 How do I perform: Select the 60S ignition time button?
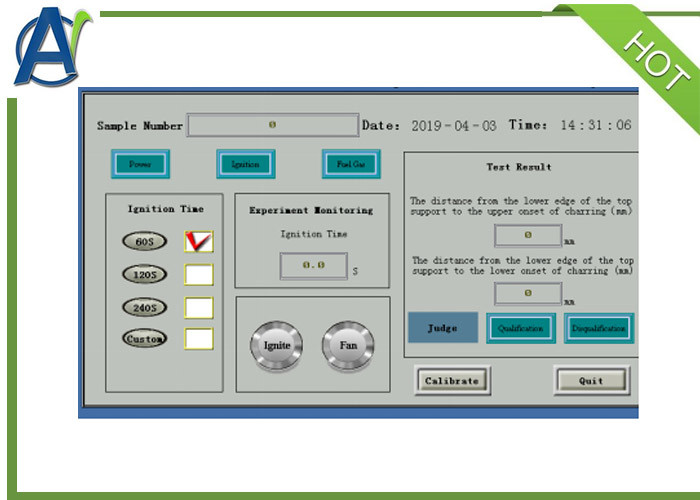pyautogui.click(x=144, y=241)
